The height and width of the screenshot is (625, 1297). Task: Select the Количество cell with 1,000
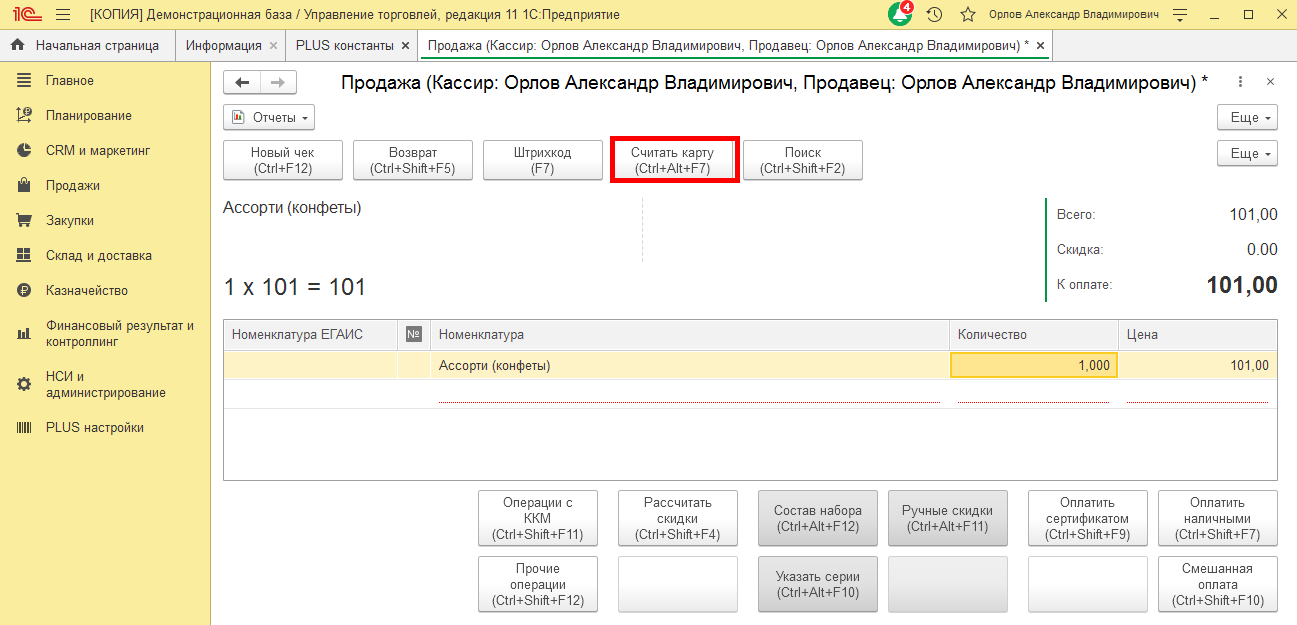(1033, 365)
